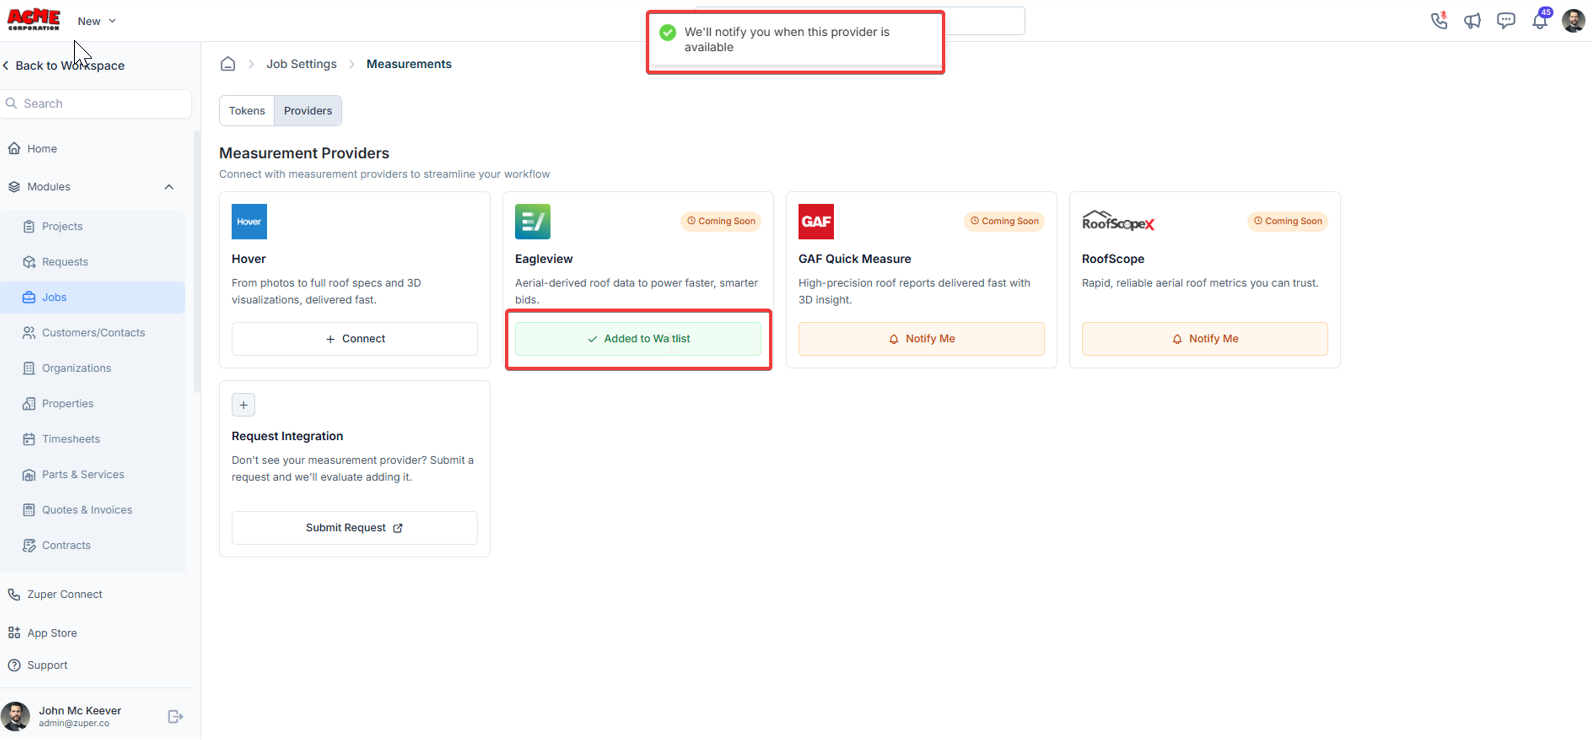Go Back to Workspace

point(64,66)
